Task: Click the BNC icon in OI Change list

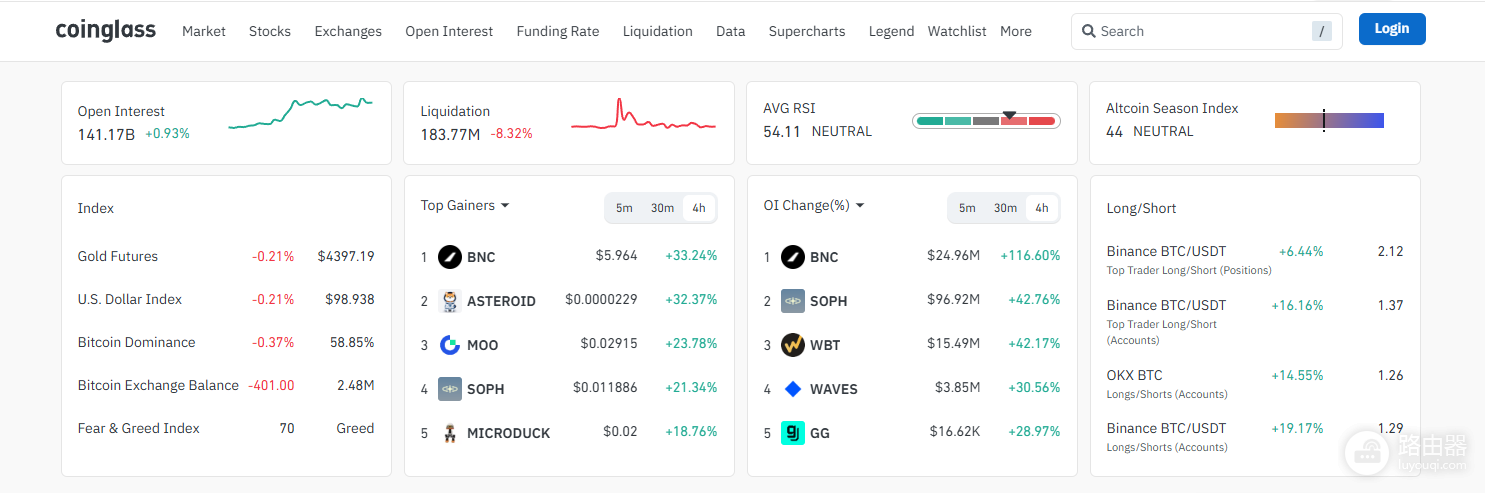Action: (793, 257)
